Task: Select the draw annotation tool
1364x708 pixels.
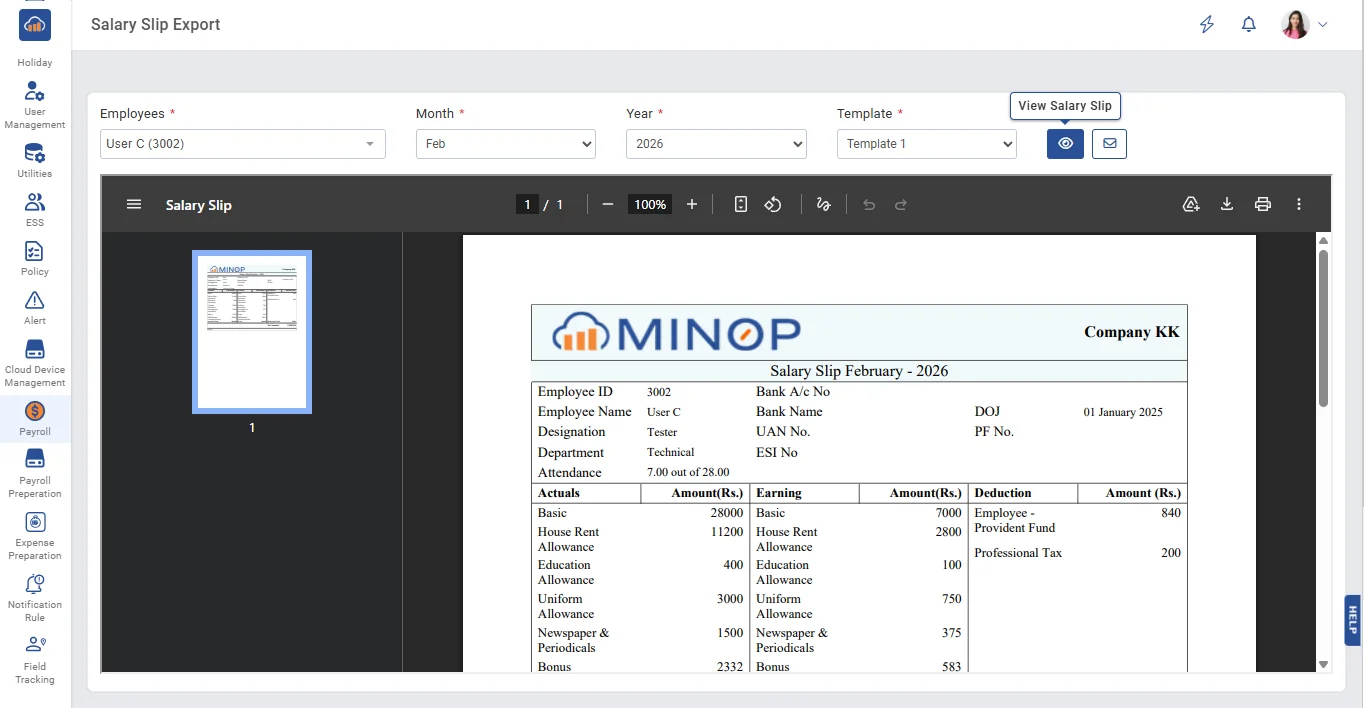Action: coord(823,204)
